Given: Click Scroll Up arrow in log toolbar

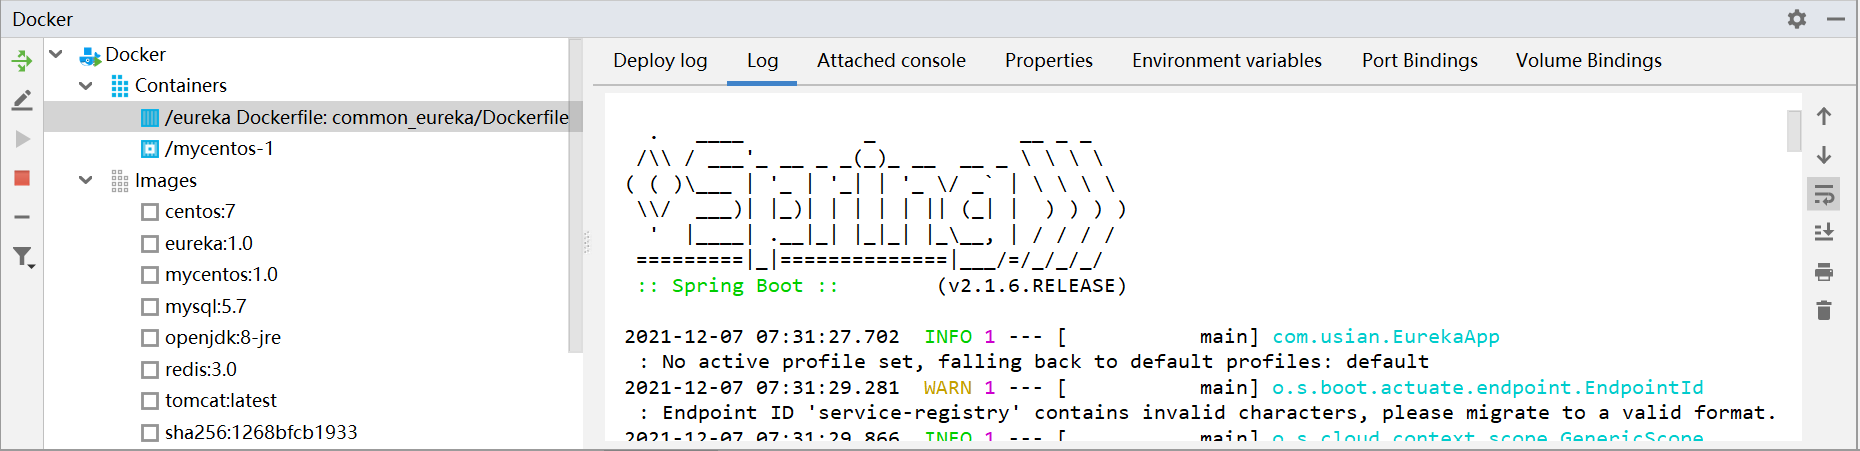Looking at the screenshot, I should click(1824, 116).
